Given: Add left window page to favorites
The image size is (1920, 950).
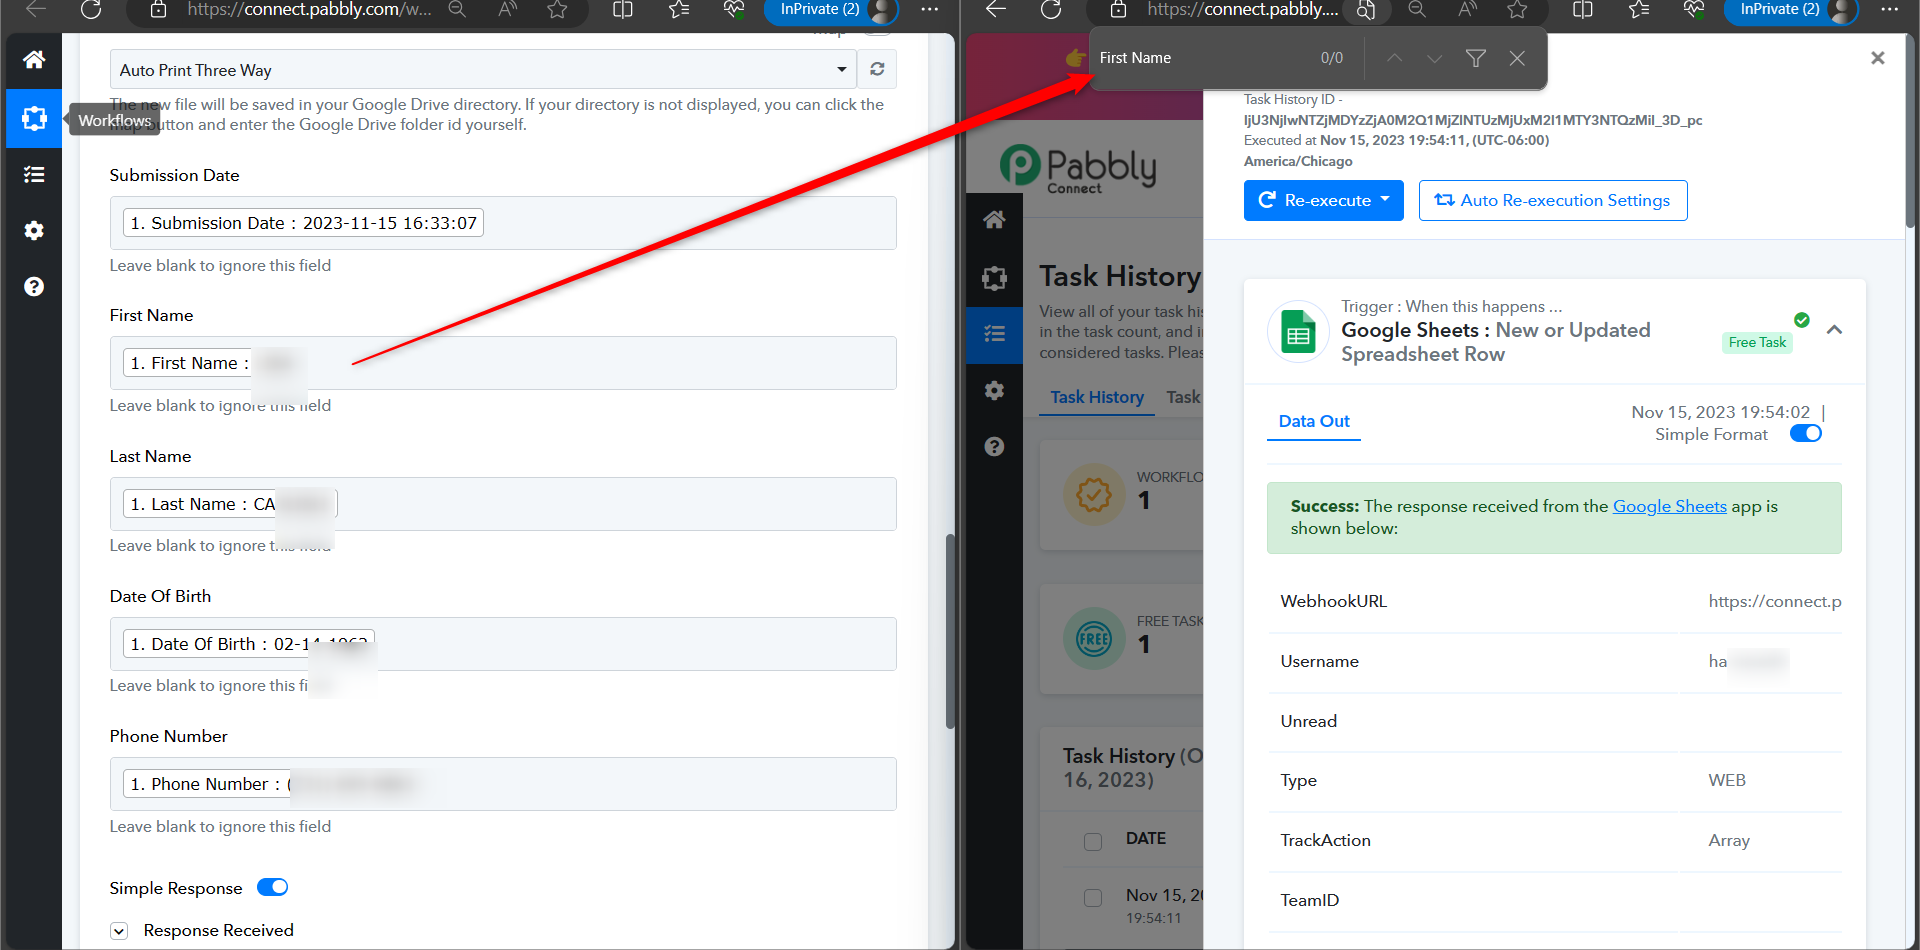Looking at the screenshot, I should pos(557,10).
